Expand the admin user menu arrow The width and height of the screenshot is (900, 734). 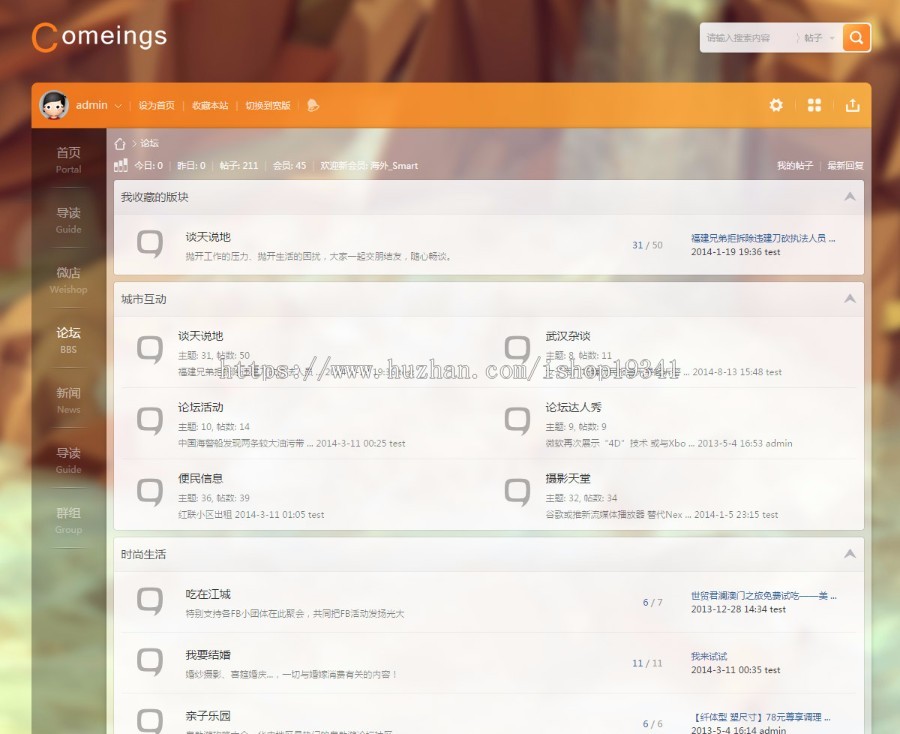[119, 106]
